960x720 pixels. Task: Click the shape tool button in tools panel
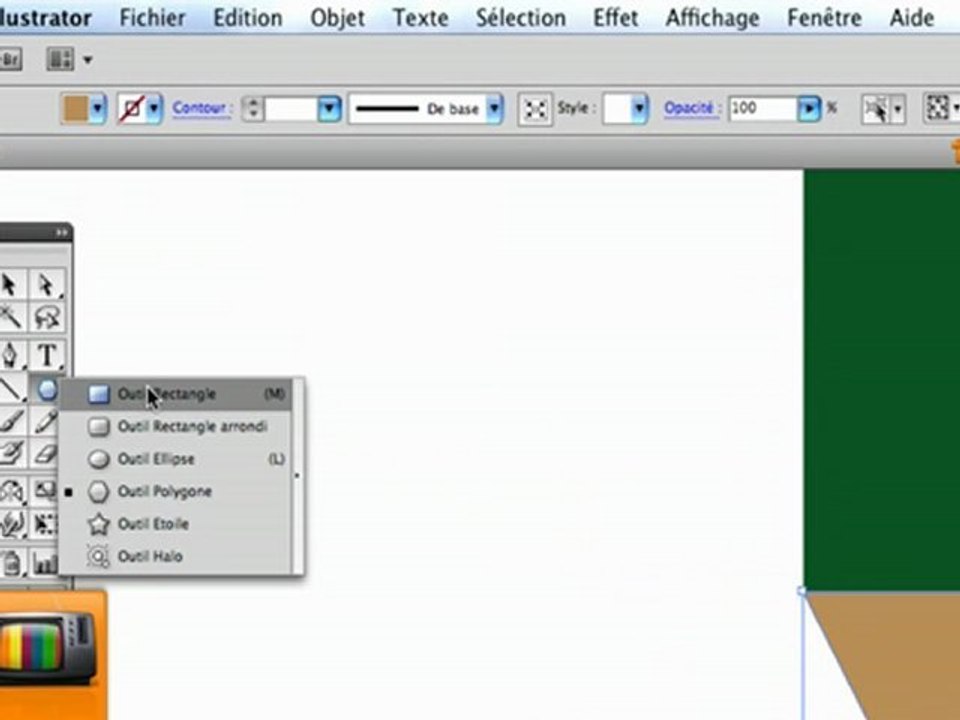click(x=47, y=389)
